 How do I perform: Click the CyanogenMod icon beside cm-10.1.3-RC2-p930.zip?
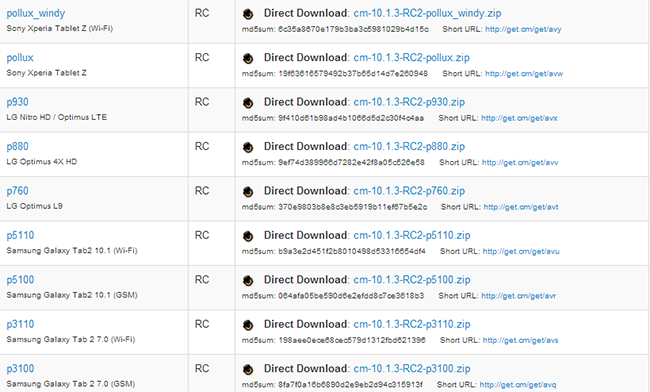tap(248, 103)
